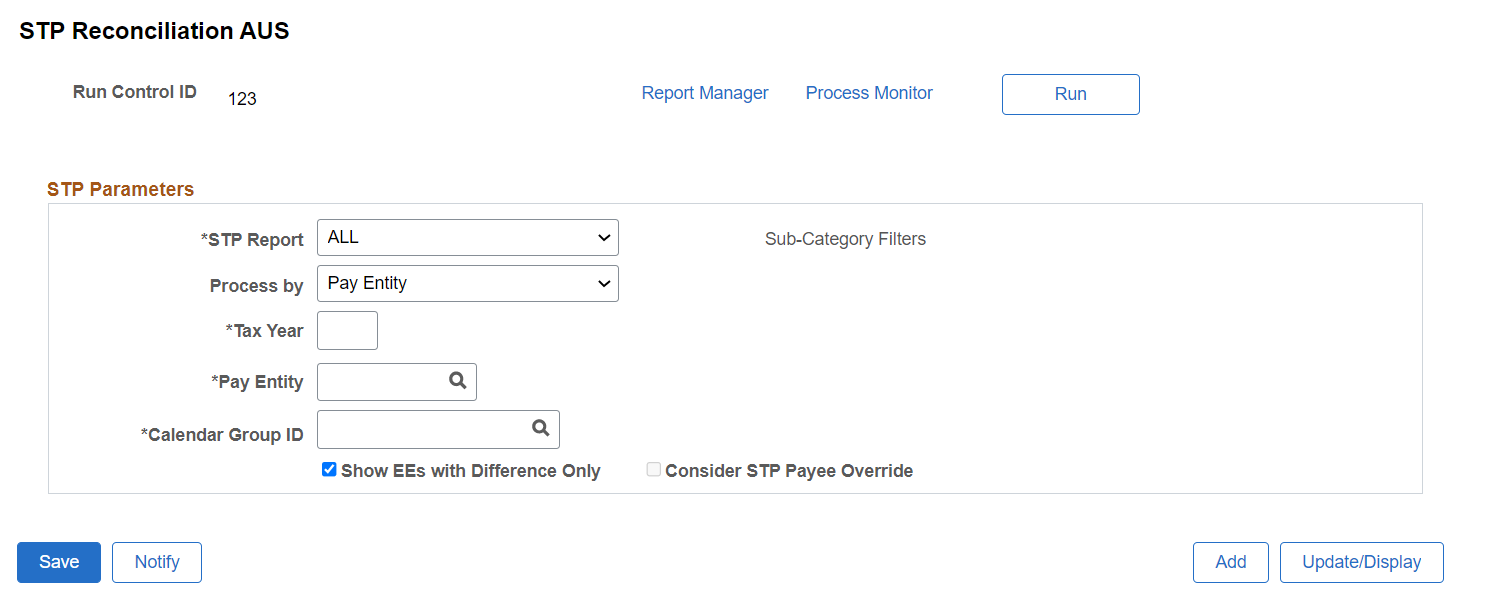1486x600 pixels.
Task: Expand the STP Report dropdown showing ALL
Action: pyautogui.click(x=468, y=238)
